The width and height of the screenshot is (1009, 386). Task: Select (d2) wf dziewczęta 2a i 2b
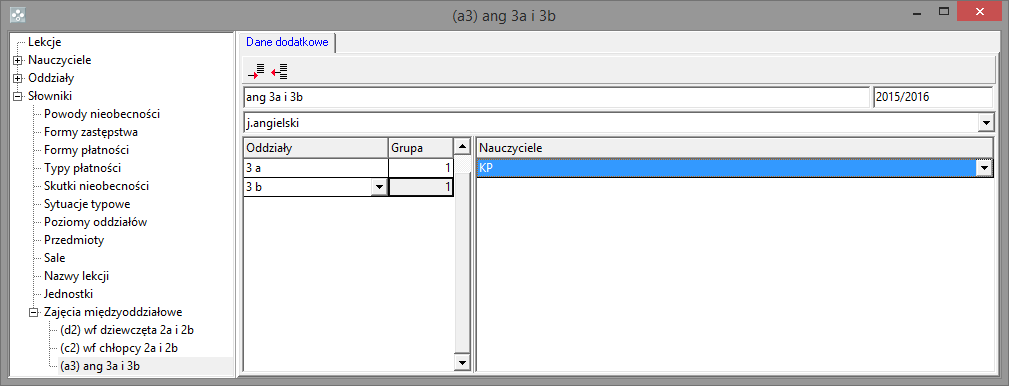point(127,331)
